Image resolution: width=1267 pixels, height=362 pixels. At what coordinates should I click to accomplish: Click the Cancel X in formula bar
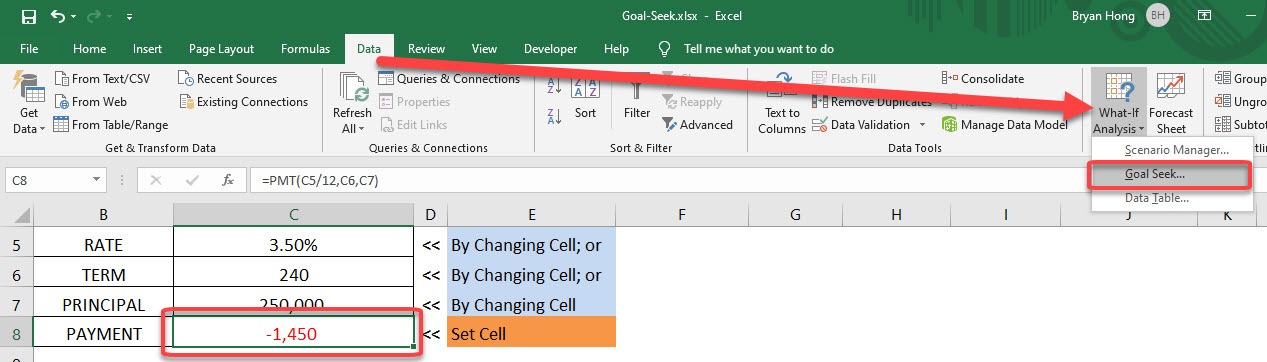tap(156, 181)
